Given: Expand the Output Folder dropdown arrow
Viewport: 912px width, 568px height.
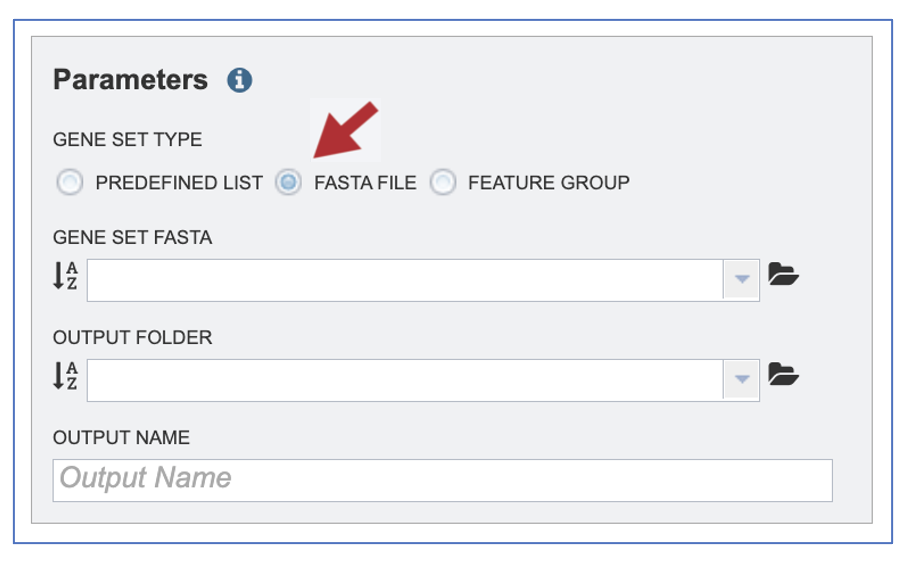Looking at the screenshot, I should (x=742, y=380).
